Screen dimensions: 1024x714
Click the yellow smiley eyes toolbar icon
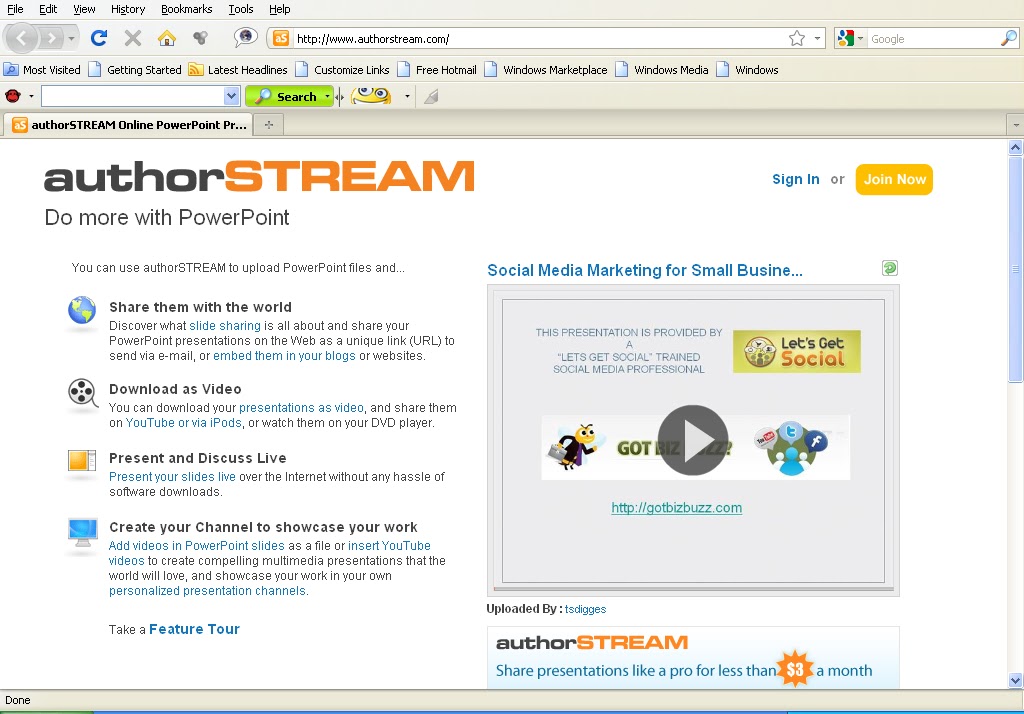[371, 97]
